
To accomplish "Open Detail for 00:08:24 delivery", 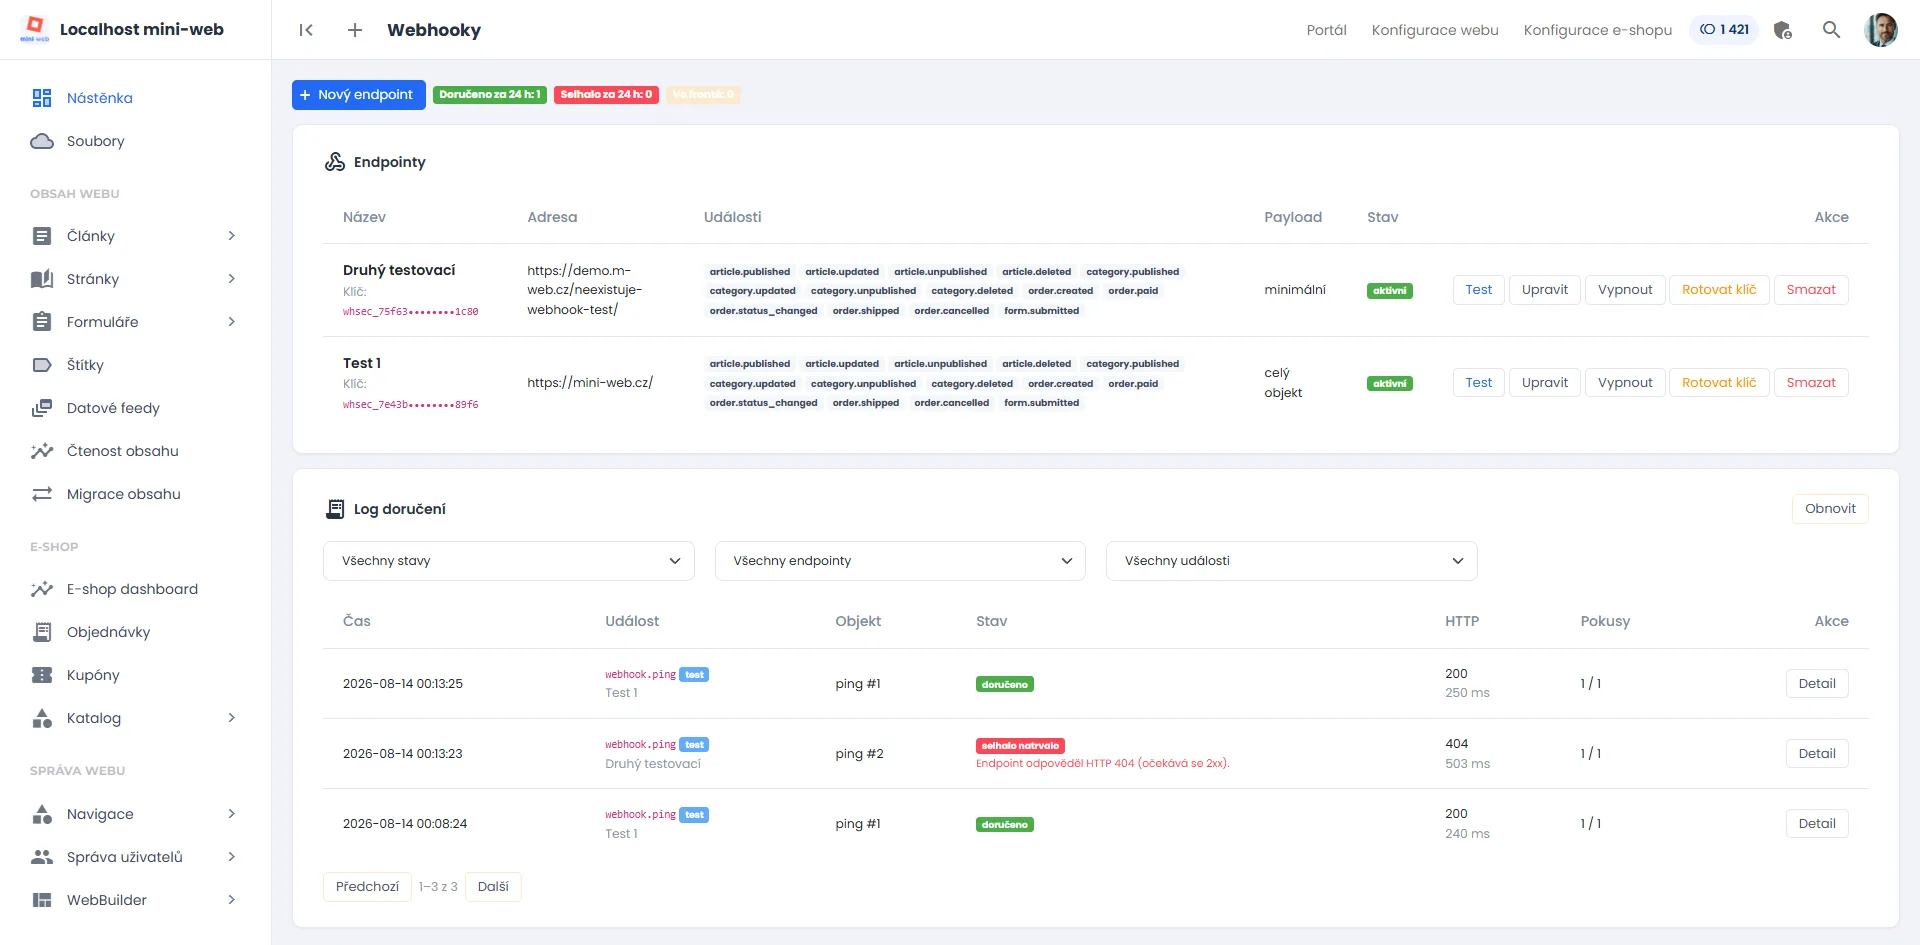I will click(1817, 824).
